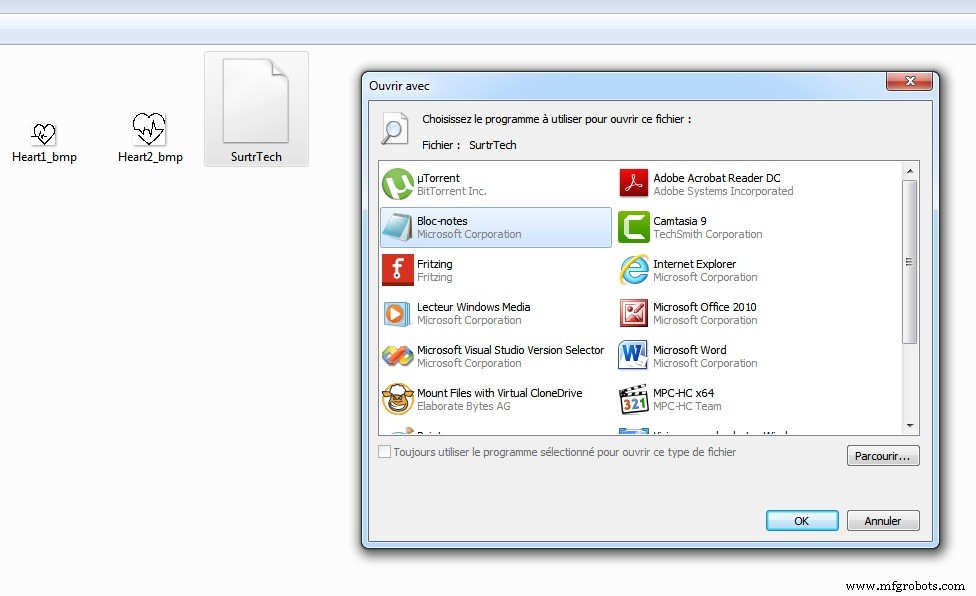976x596 pixels.
Task: Pick the Microsoft Office 2010 icon
Action: [634, 314]
